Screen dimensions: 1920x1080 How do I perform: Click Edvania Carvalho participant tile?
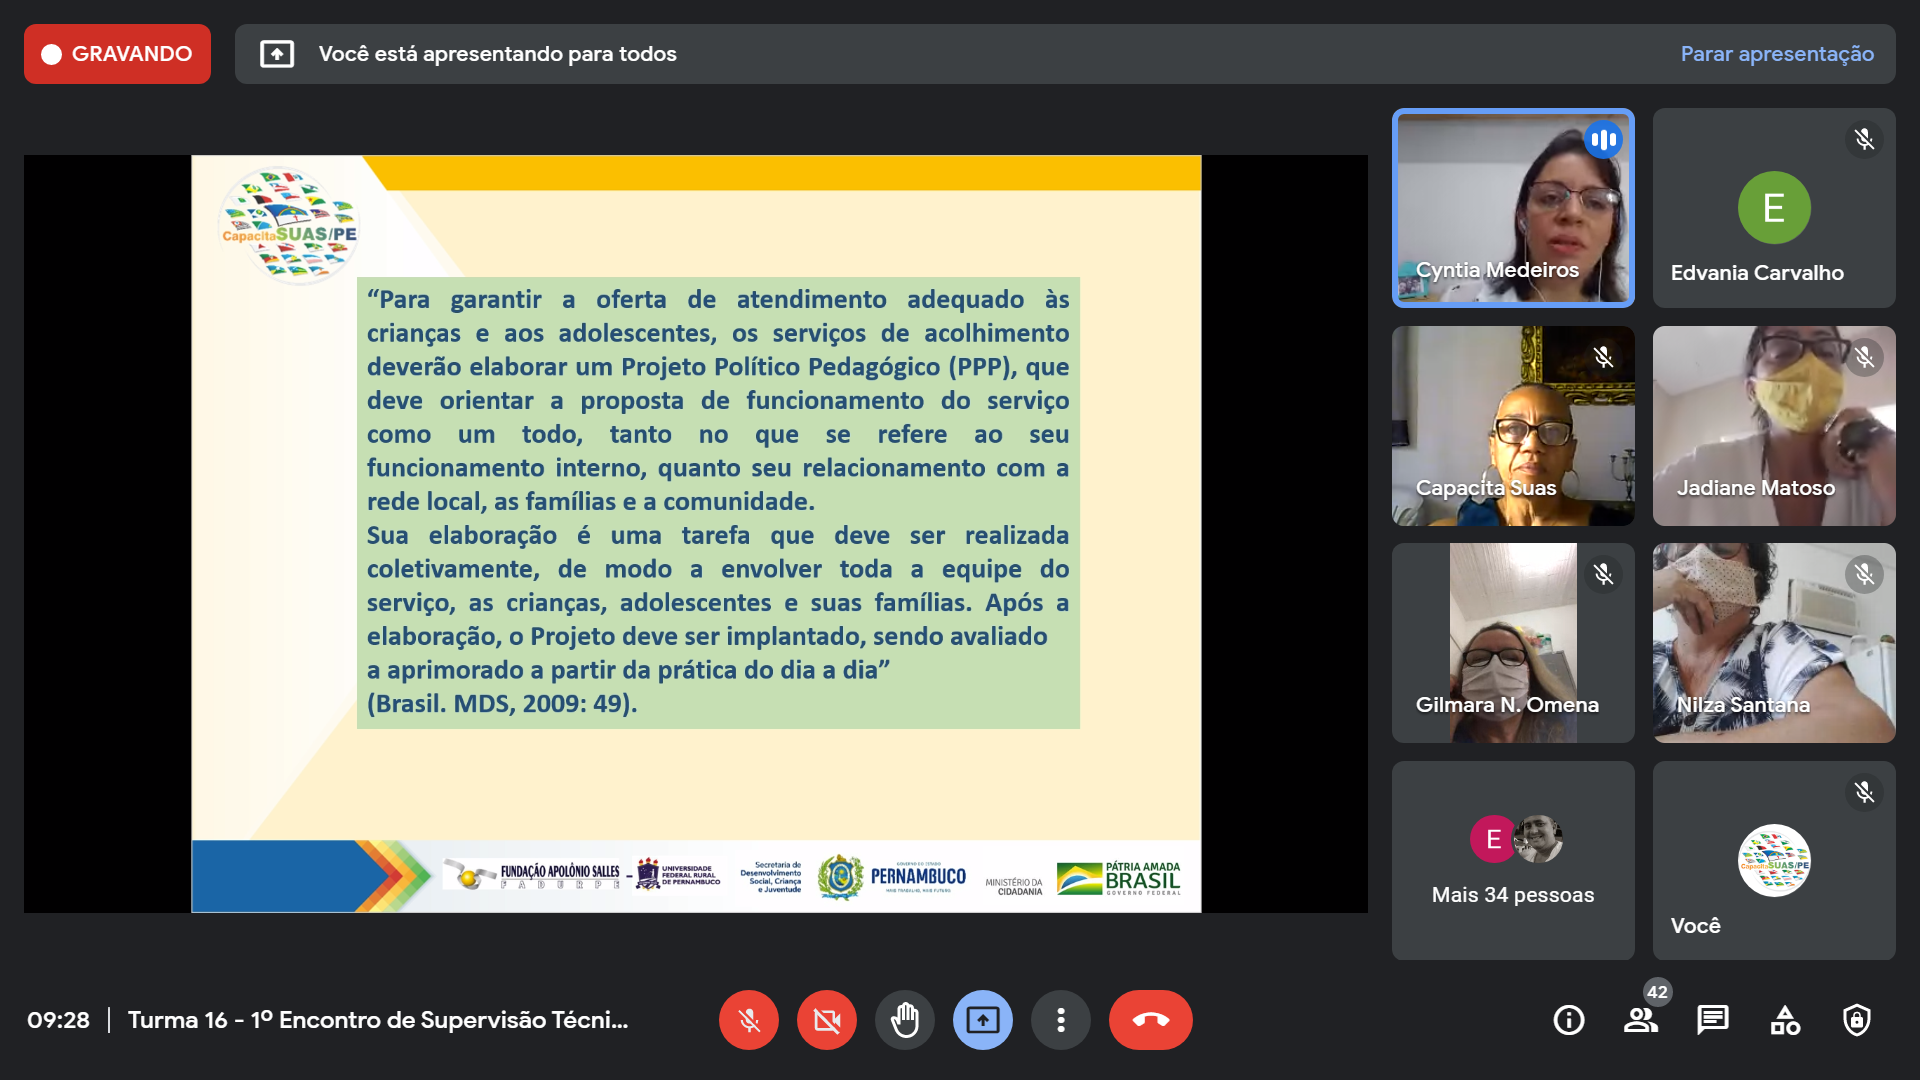[x=1773, y=208]
